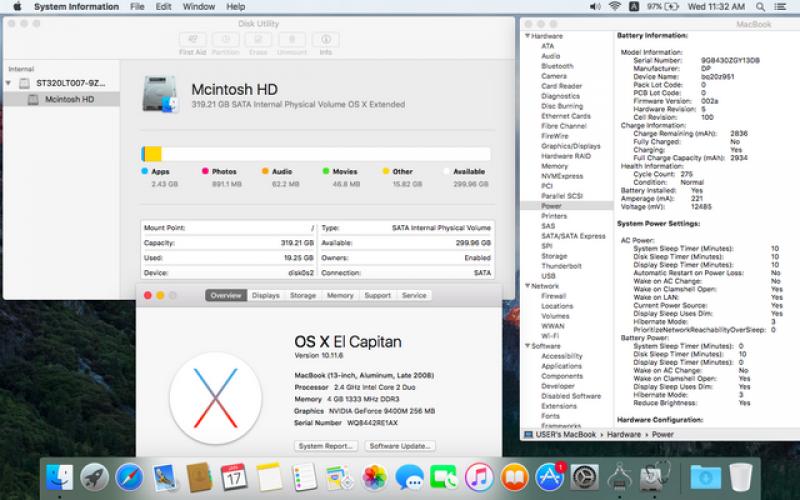This screenshot has height=500, width=800.
Task: Open Messages speech bubble icon
Action: pyautogui.click(x=409, y=478)
